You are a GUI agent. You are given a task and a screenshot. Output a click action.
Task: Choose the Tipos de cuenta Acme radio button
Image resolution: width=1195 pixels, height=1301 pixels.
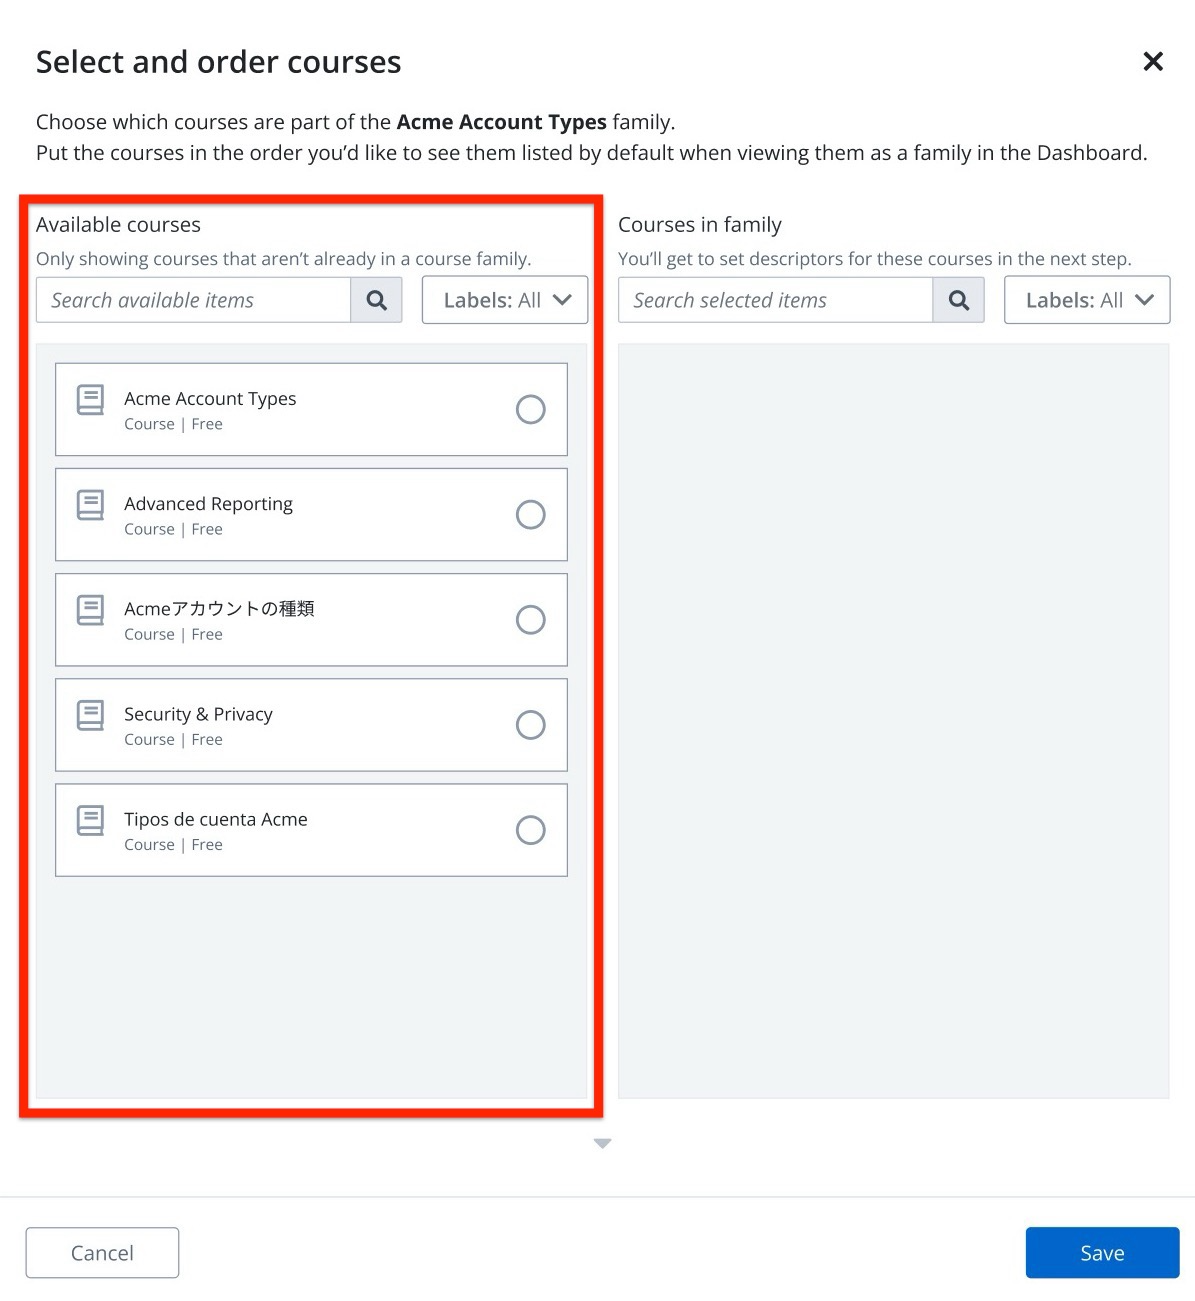click(x=530, y=830)
